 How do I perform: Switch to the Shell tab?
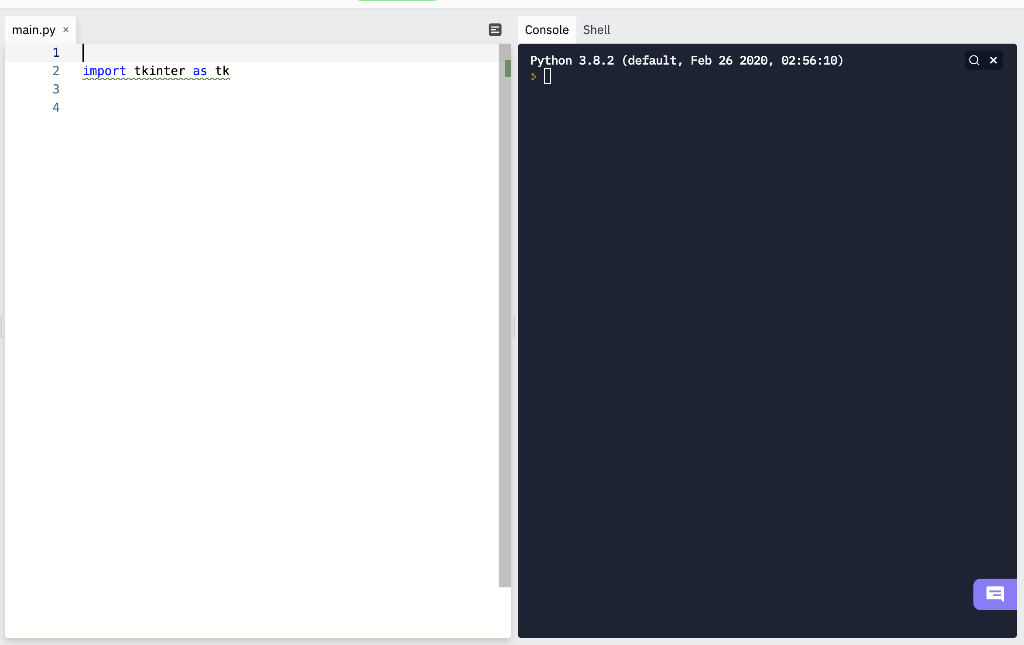pos(596,30)
